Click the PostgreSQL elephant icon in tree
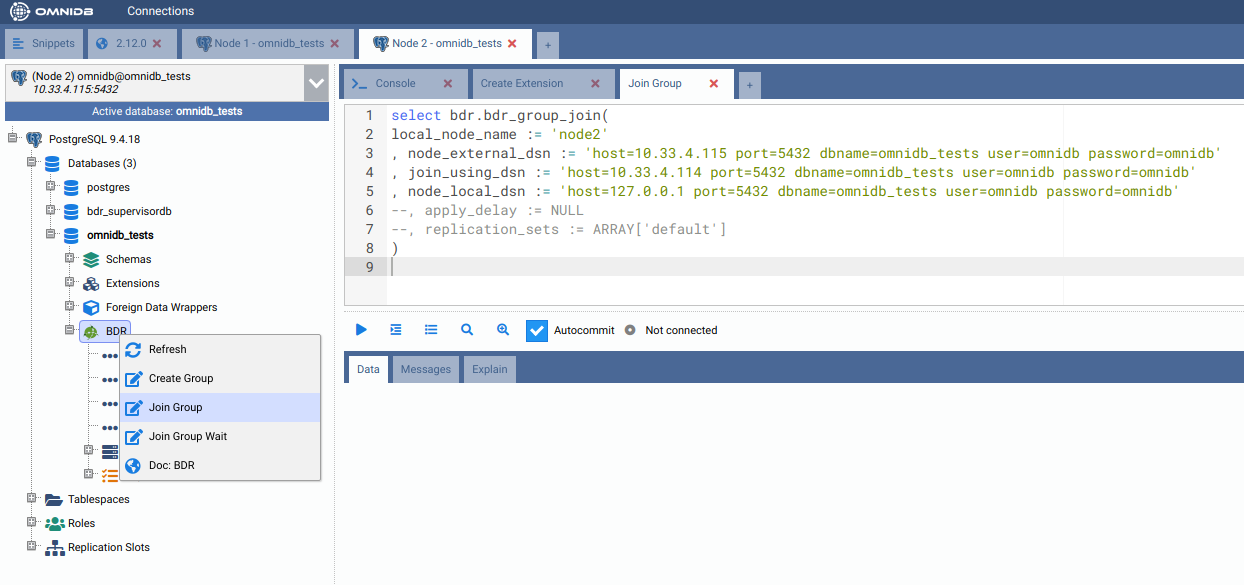1244x585 pixels. (x=34, y=139)
